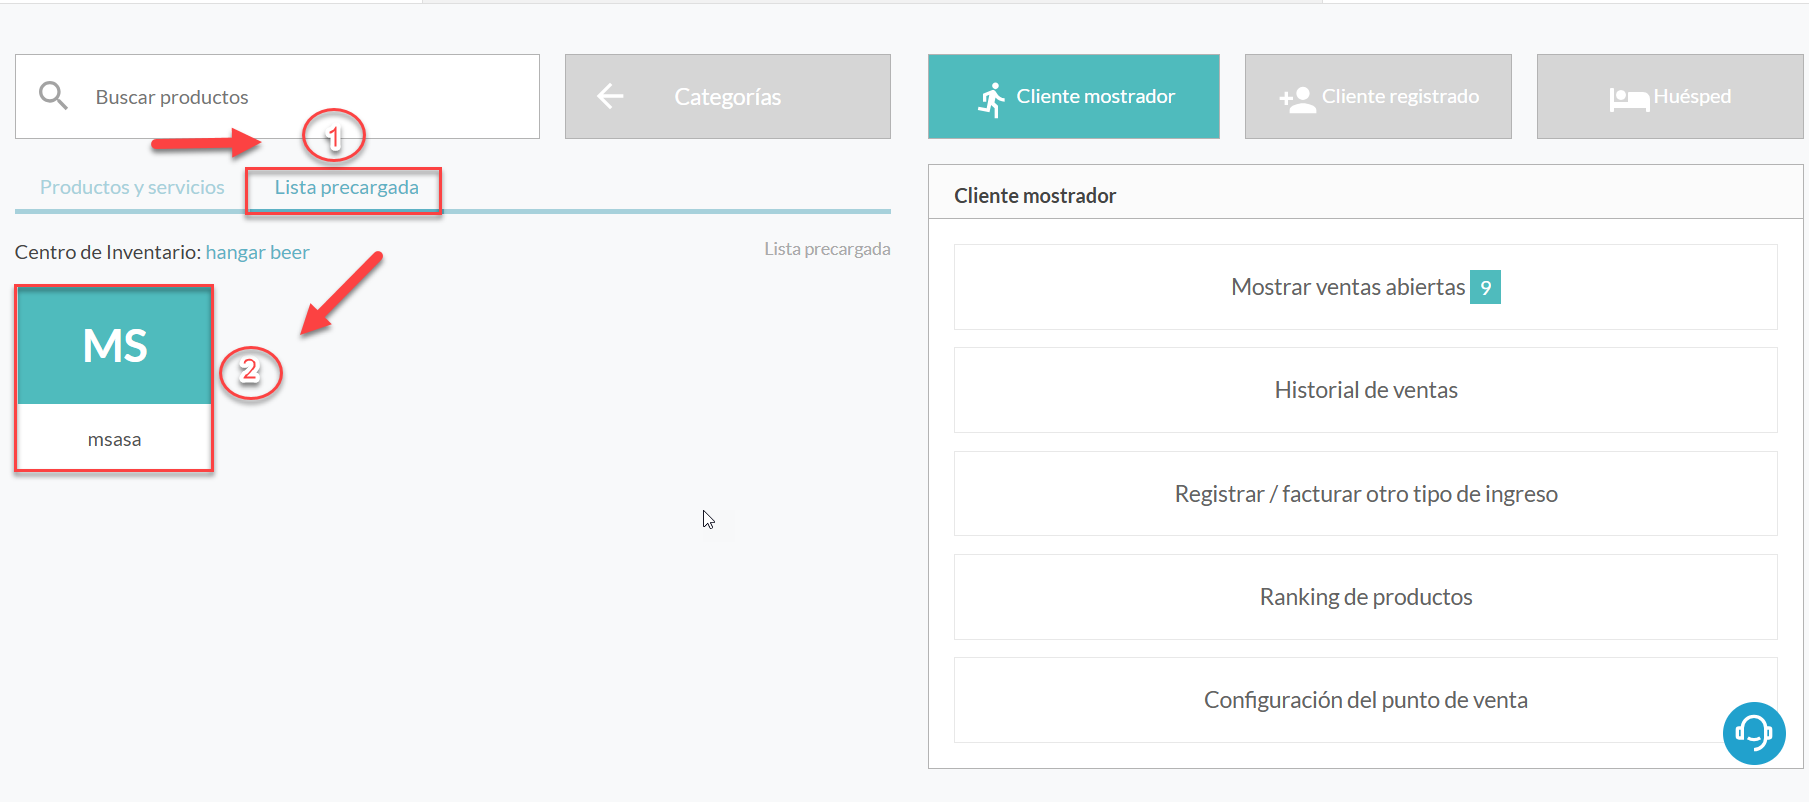Click the bed icon for Huésped

pos(1628,99)
